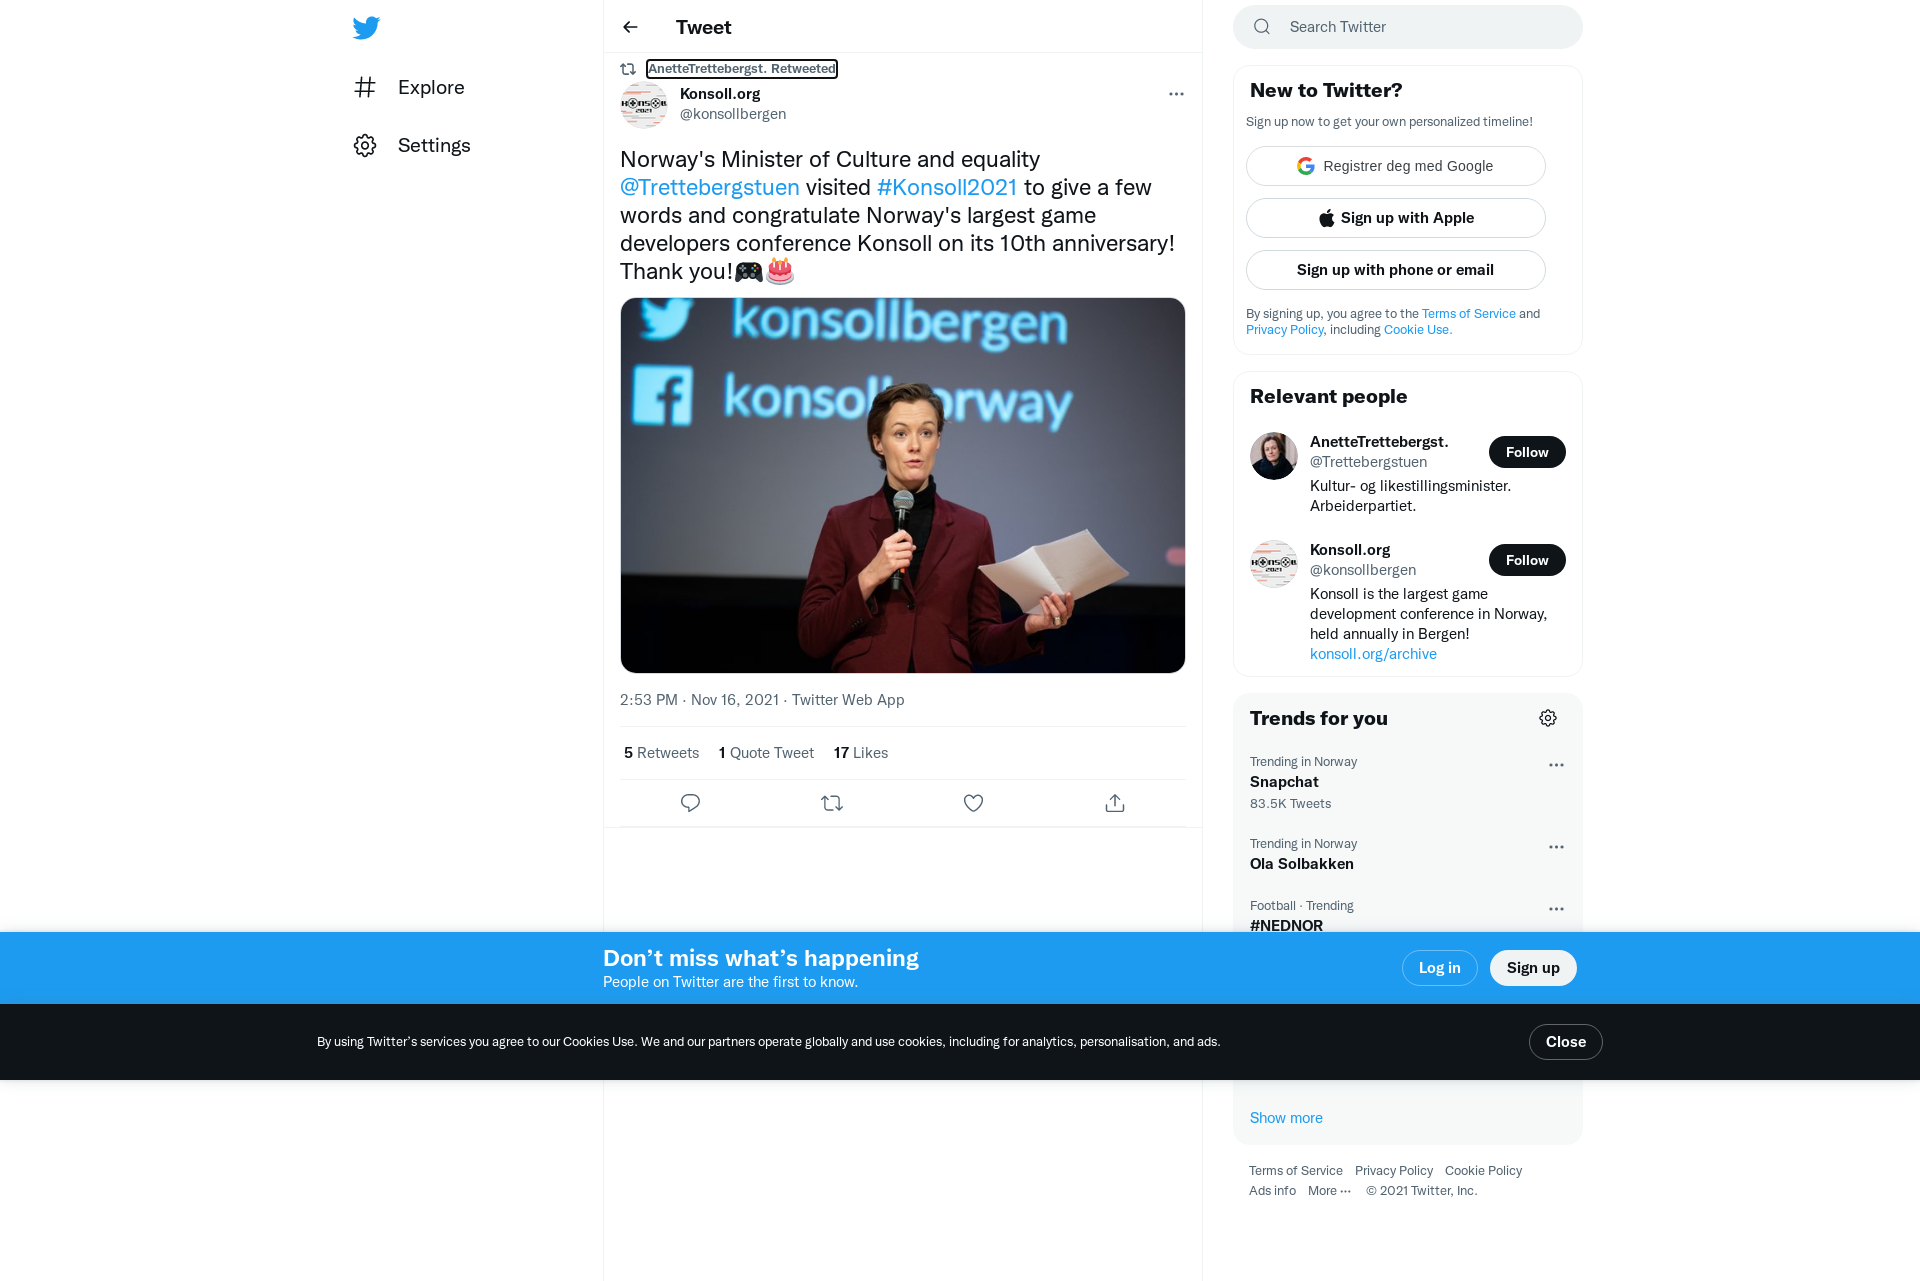Viewport: 1920px width, 1281px height.
Task: Click the Twitter bird logo
Action: pos(366,28)
